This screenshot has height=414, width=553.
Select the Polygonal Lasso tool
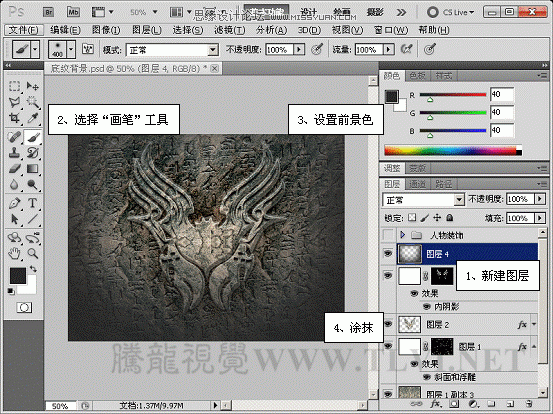pos(14,102)
